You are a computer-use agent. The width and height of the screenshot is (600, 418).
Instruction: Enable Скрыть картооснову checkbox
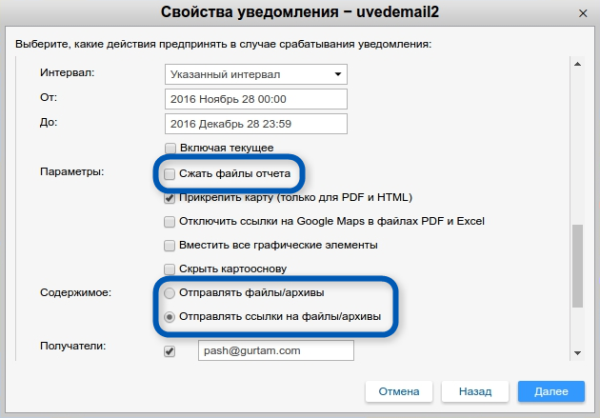[169, 269]
